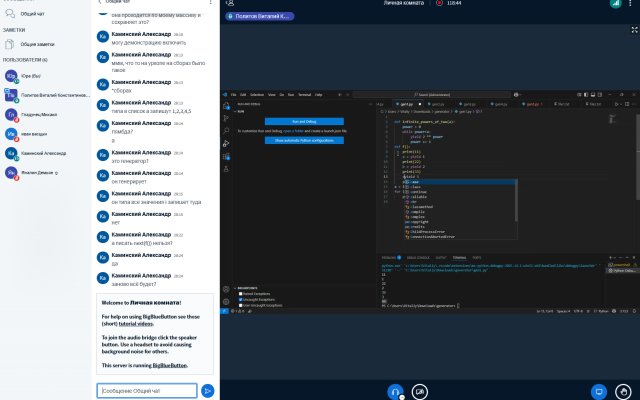Image resolution: width=640 pixels, height=400 pixels.
Task: Open VS Code Manage gear icon
Action: point(226,302)
